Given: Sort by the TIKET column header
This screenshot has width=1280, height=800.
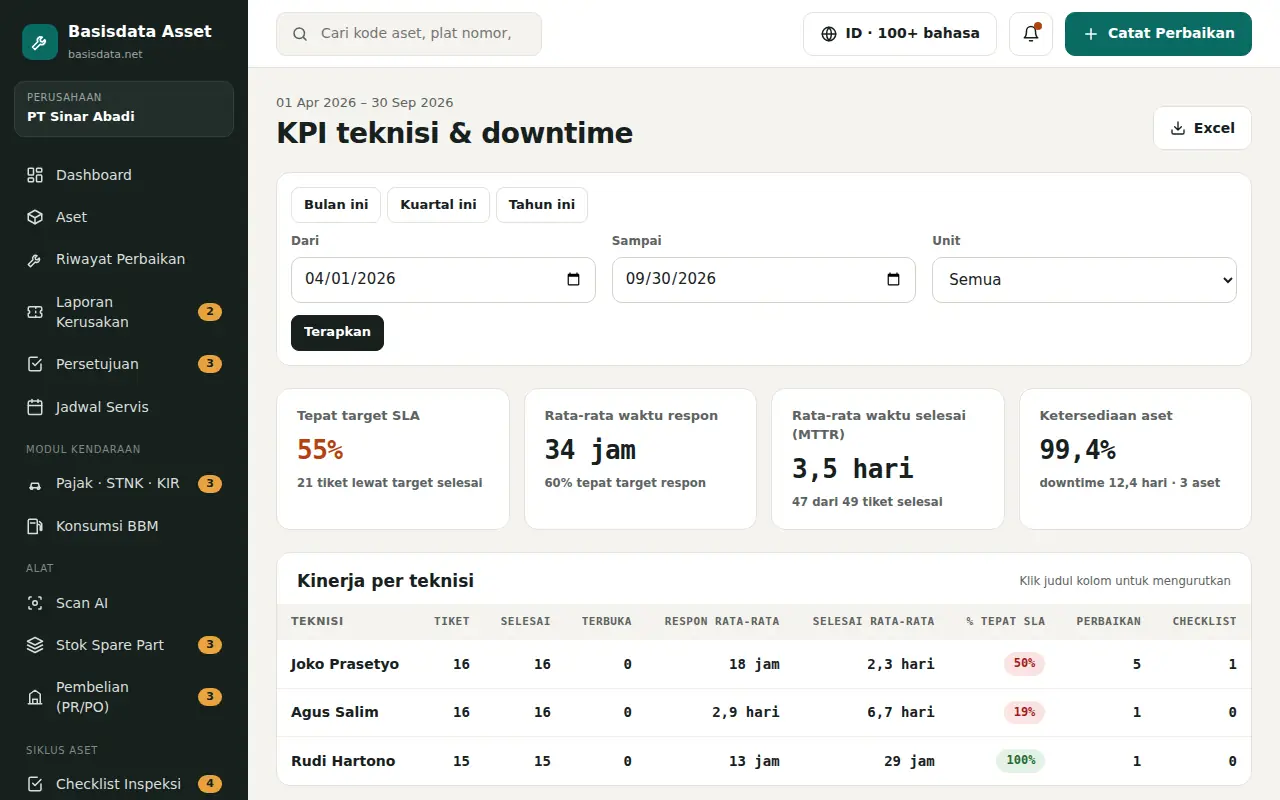Looking at the screenshot, I should (x=452, y=621).
